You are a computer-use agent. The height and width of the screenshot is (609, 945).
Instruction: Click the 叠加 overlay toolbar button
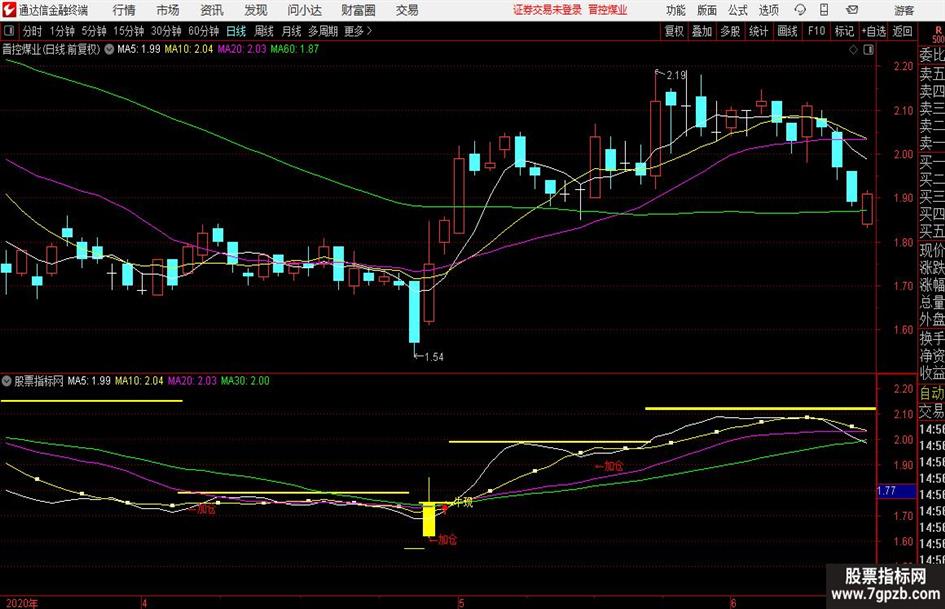(x=702, y=31)
